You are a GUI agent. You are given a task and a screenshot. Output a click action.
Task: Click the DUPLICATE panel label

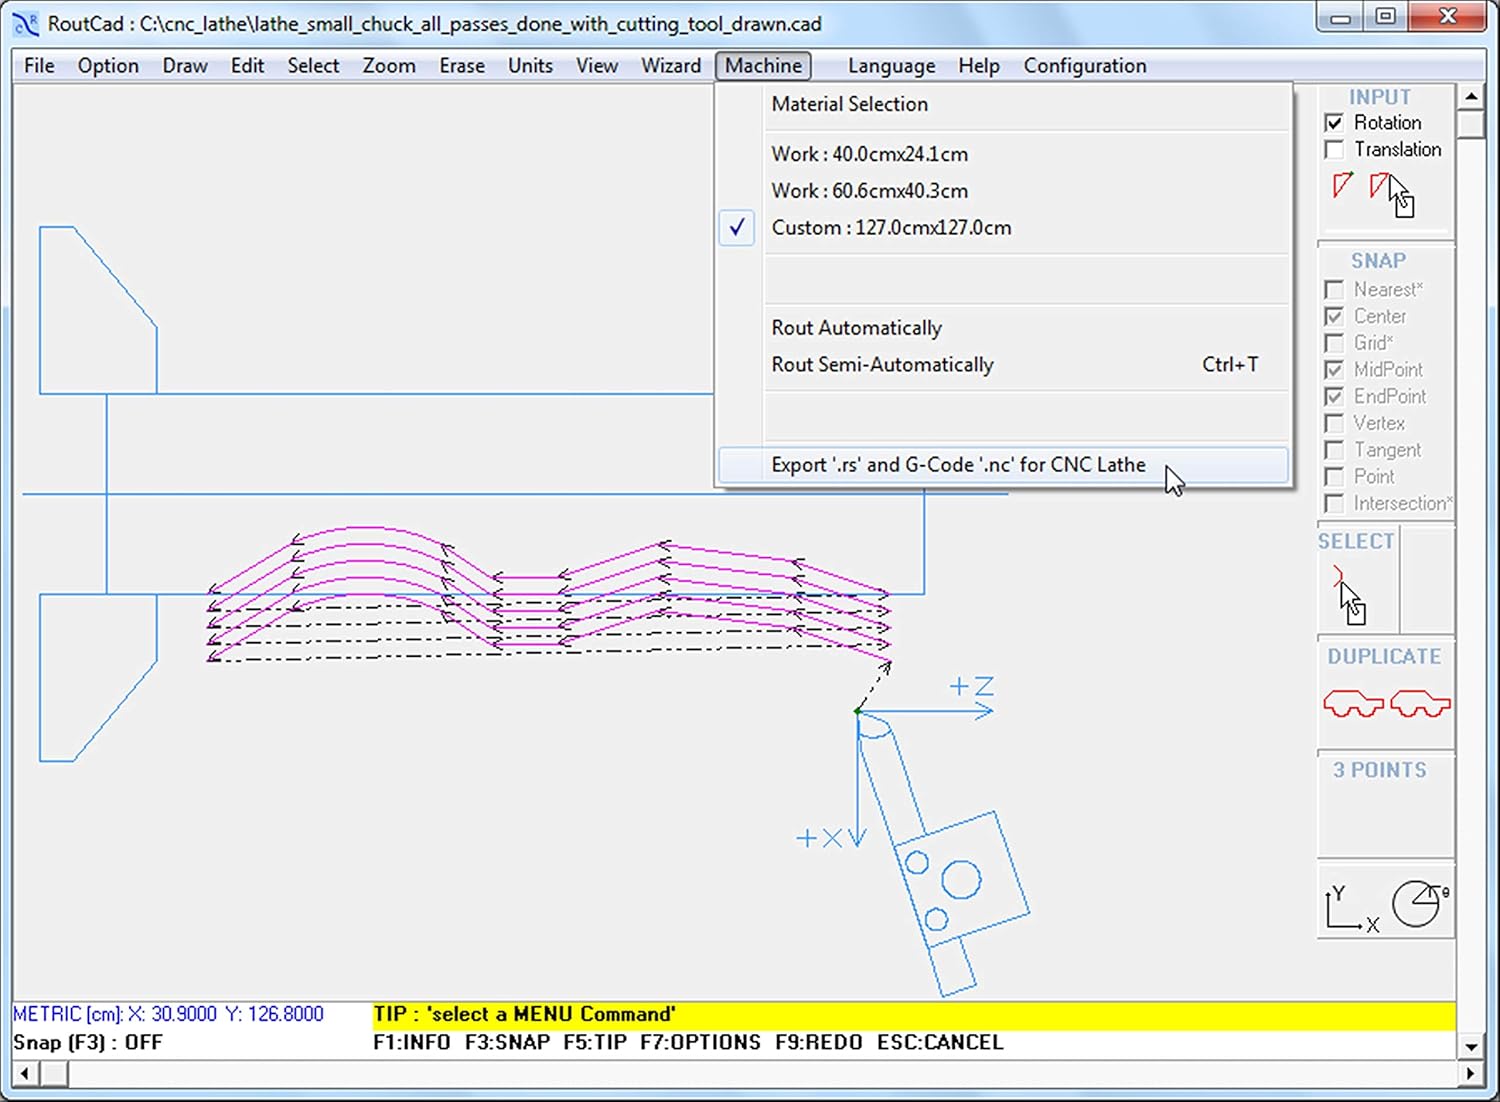(1384, 657)
